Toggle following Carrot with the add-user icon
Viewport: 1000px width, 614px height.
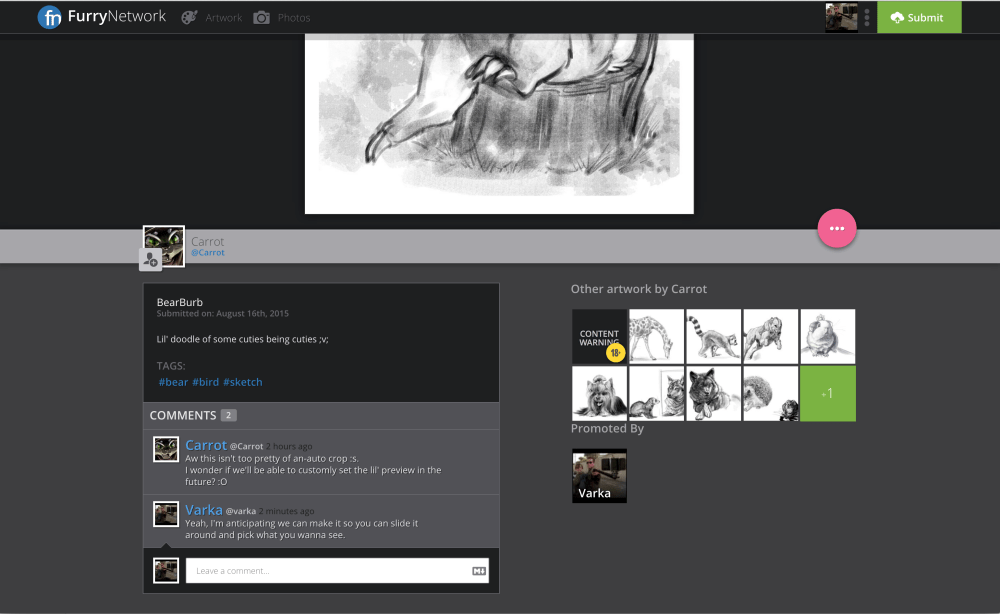coord(150,260)
